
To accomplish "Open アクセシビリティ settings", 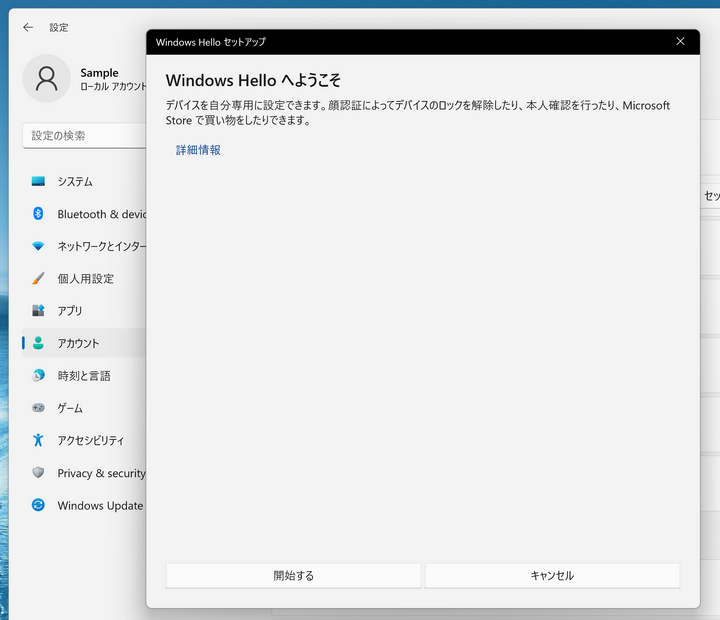I will click(84, 440).
